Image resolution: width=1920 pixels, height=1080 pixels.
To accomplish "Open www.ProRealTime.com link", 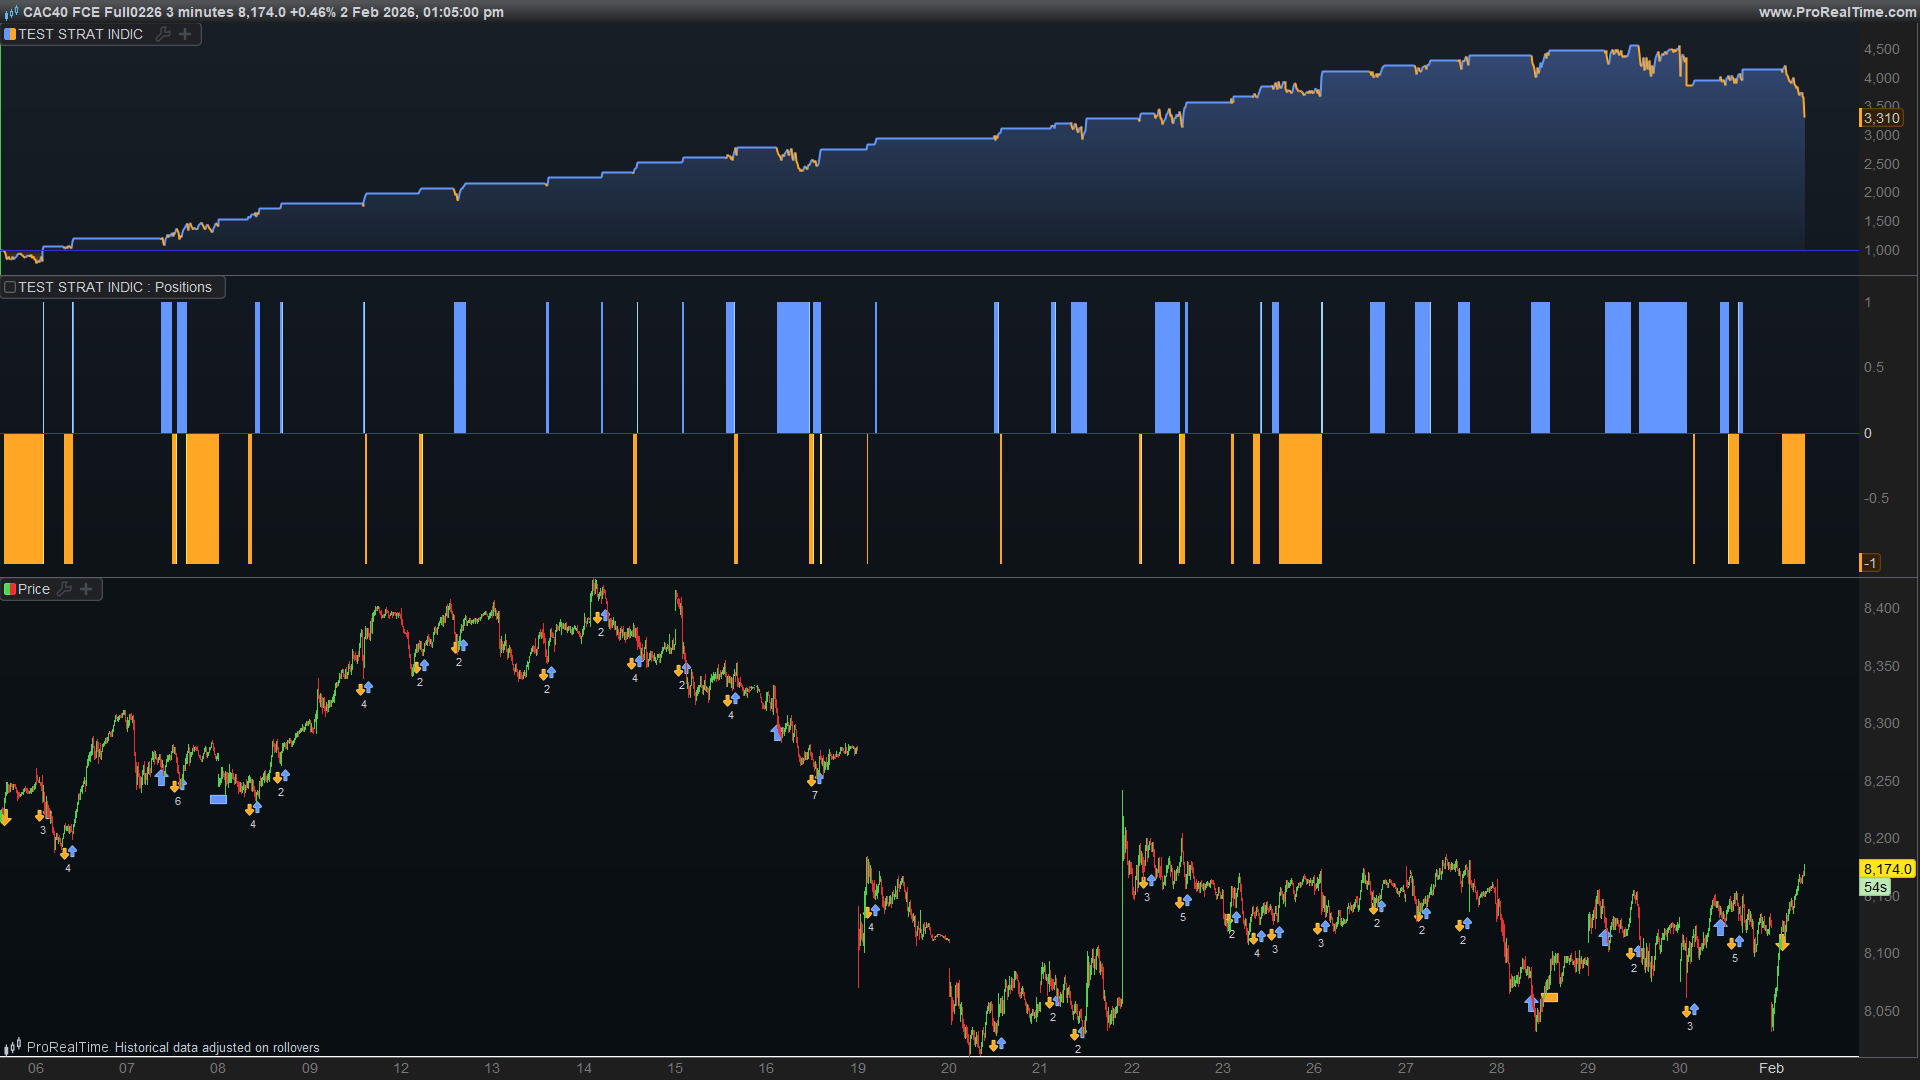I will click(1837, 12).
